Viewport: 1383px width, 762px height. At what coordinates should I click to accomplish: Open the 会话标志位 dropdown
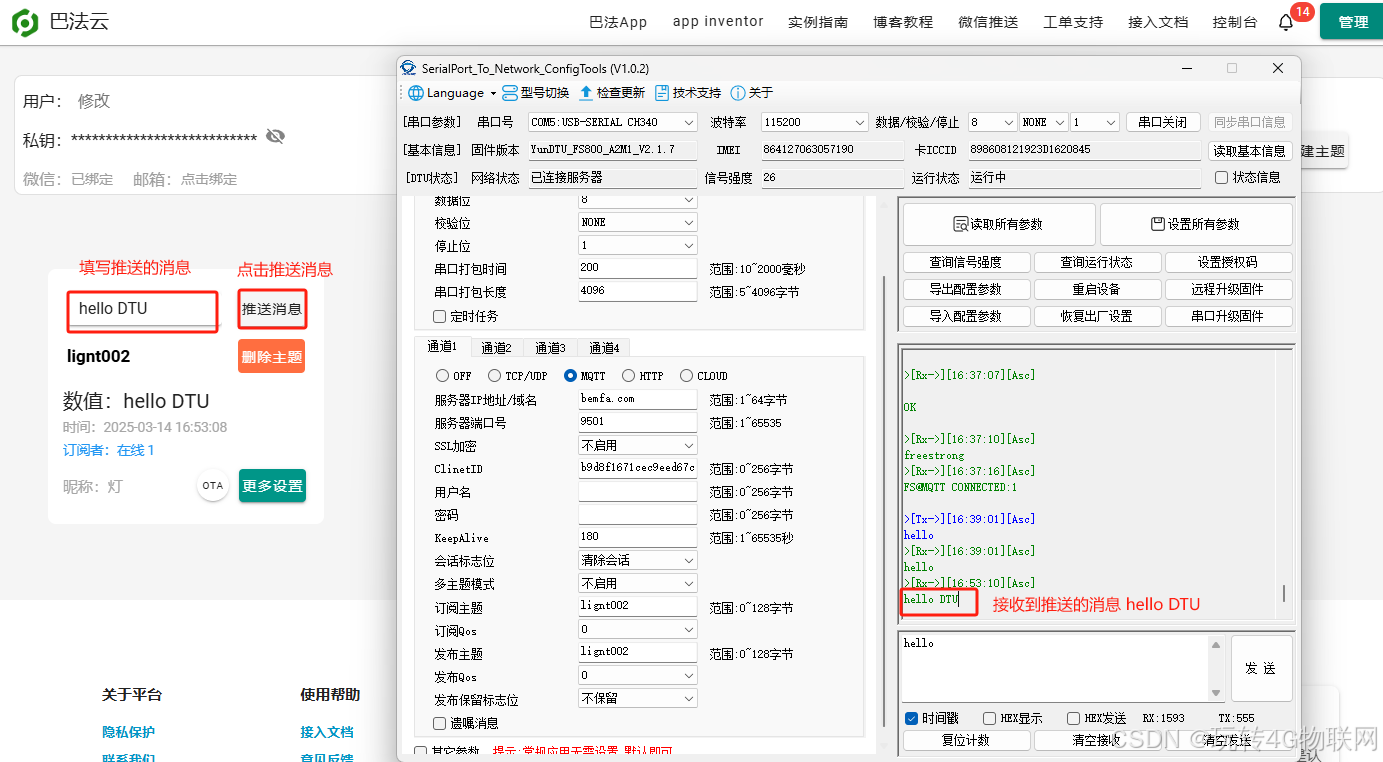[637, 560]
